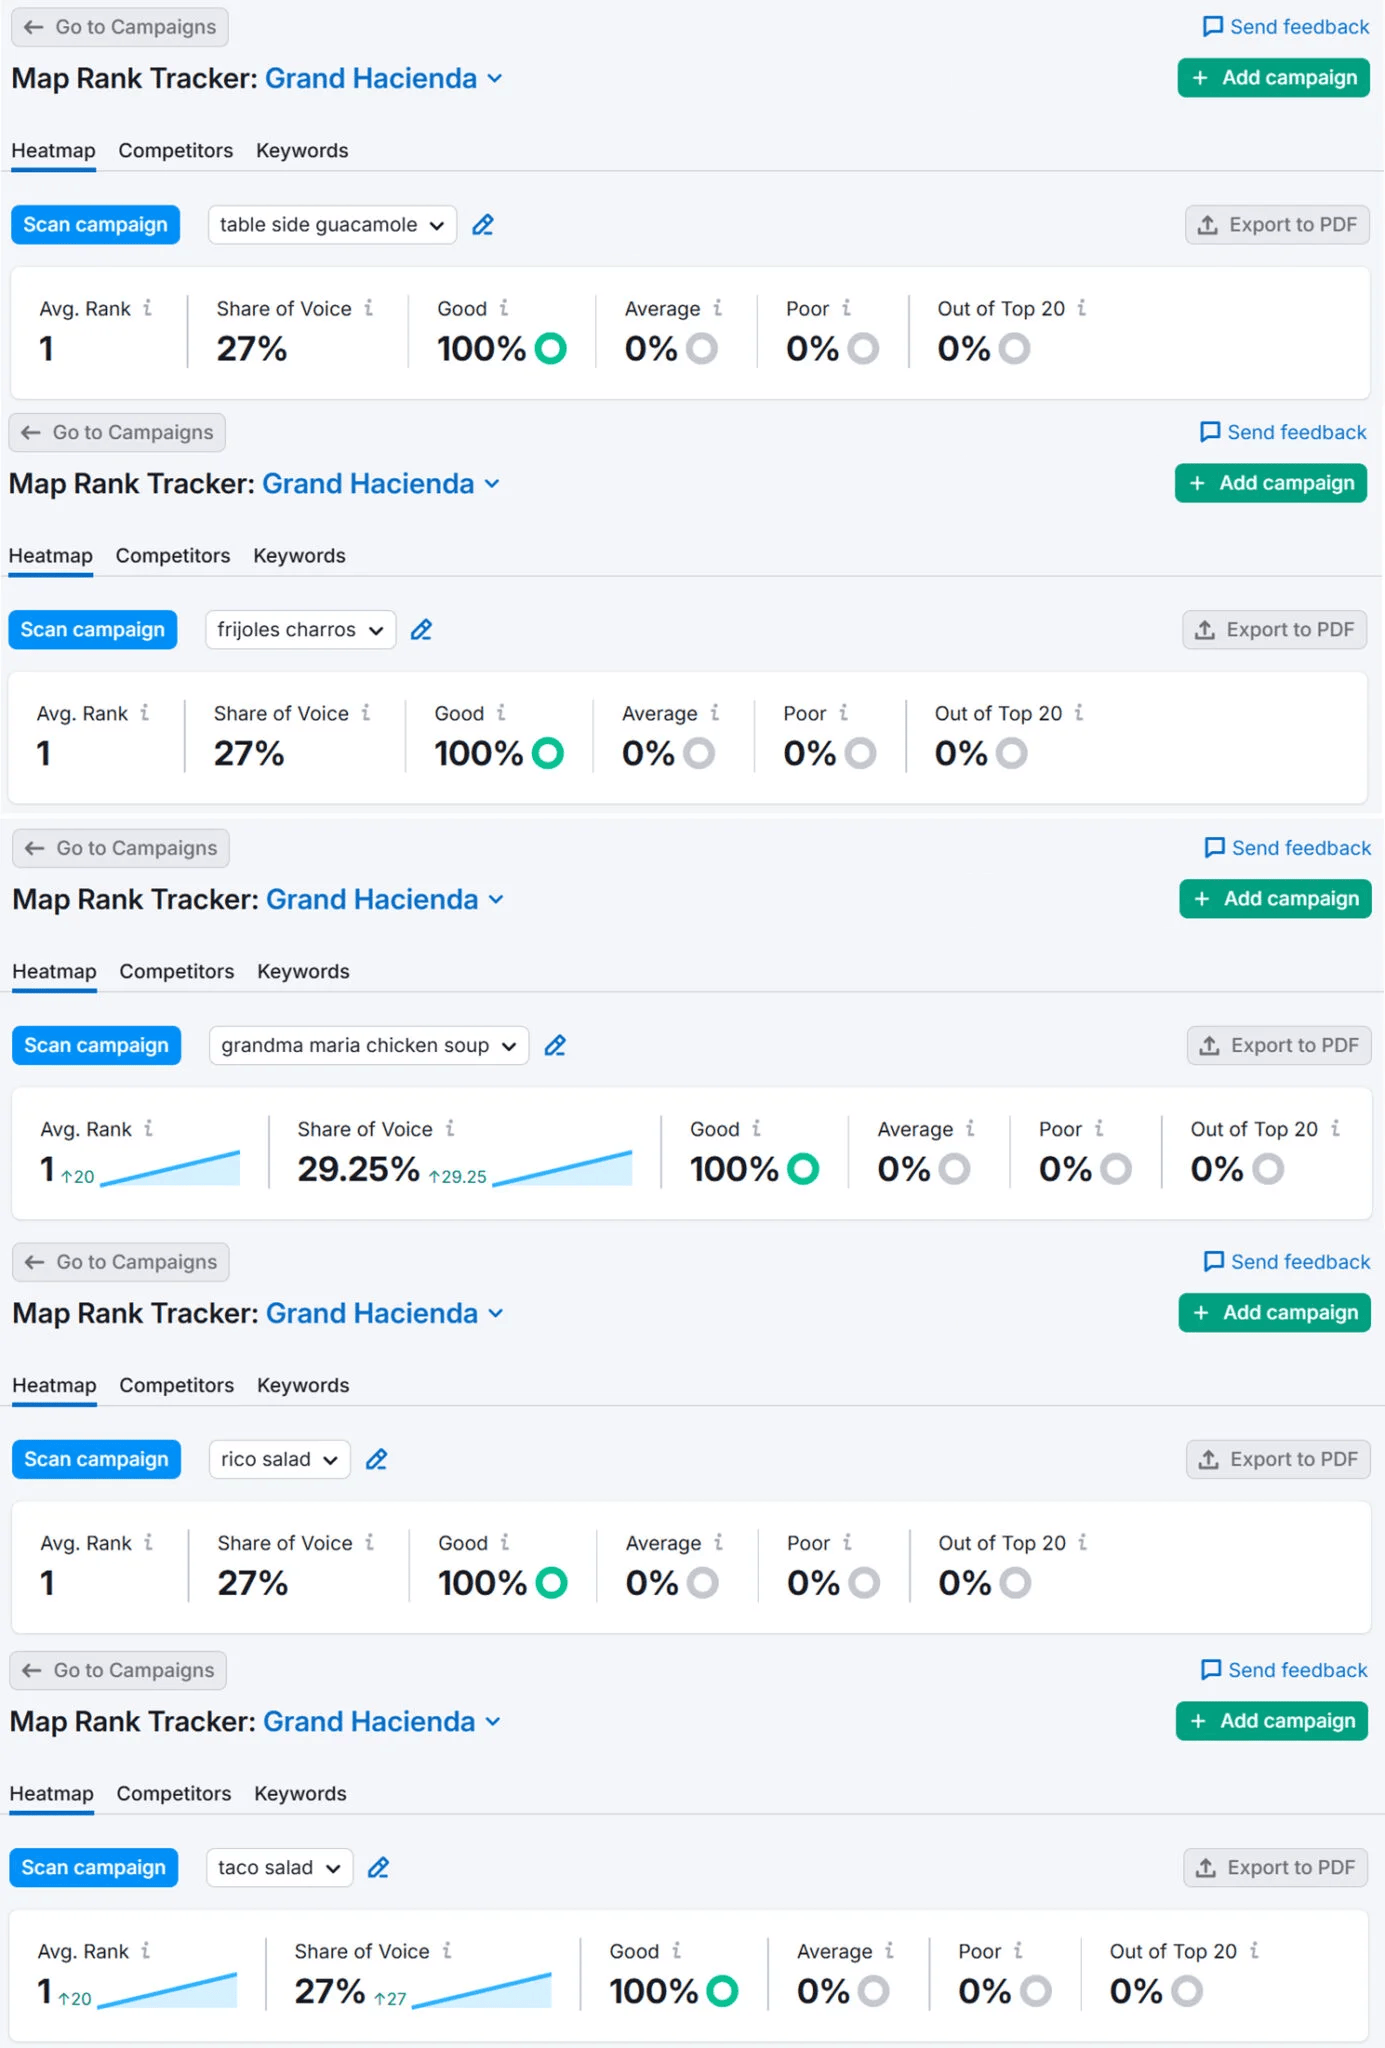This screenshot has height=2048, width=1385.
Task: Click info icon next to Out of Top 20 for taco salad
Action: (1254, 1950)
